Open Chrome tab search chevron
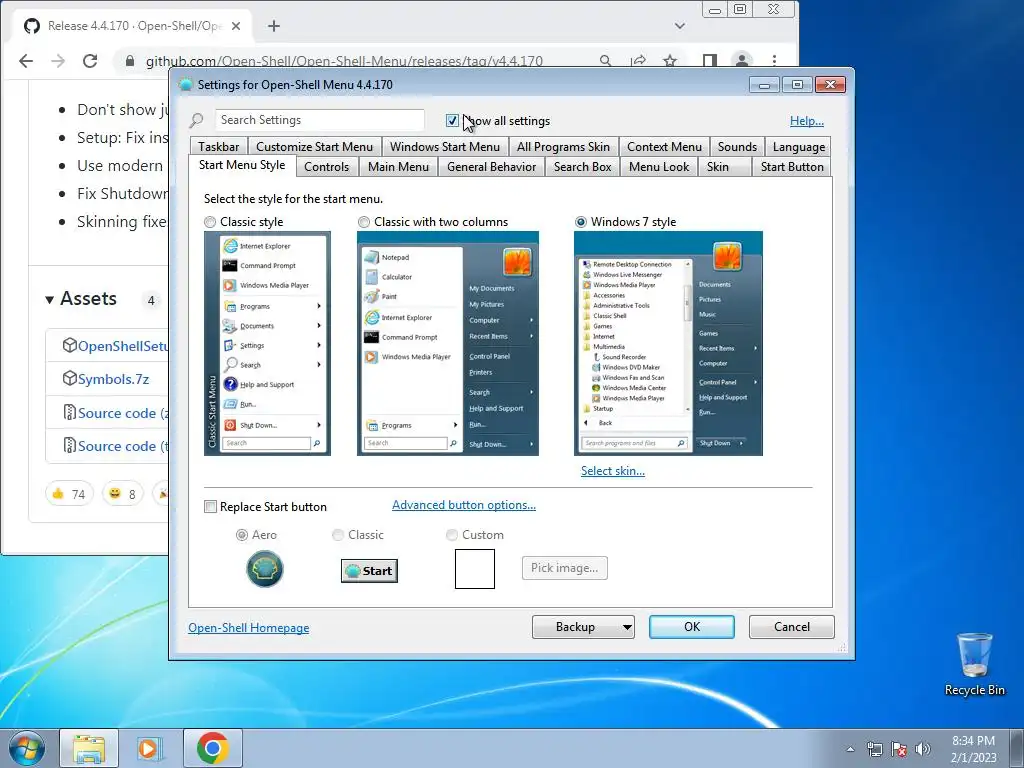Screen dimensions: 1024x768 pos(680,26)
